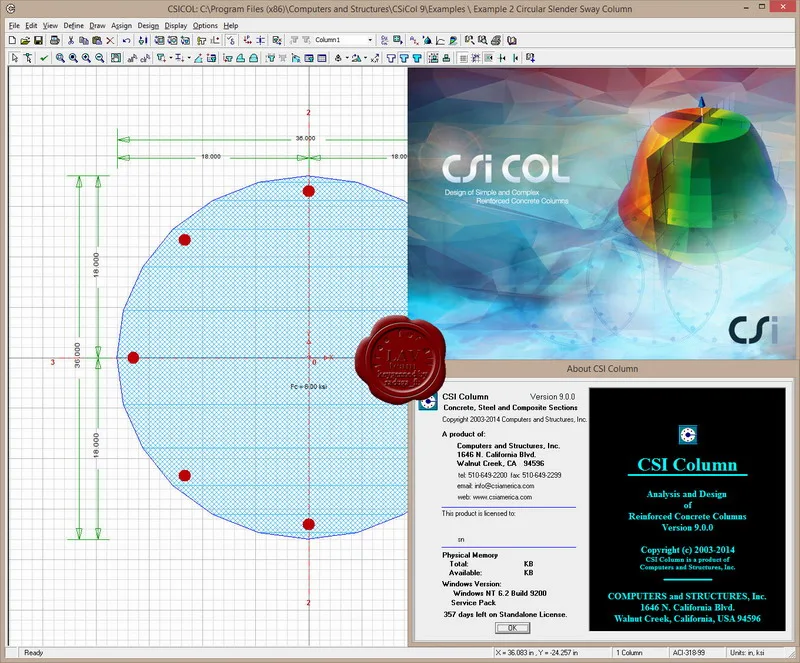Image resolution: width=800 pixels, height=663 pixels.
Task: Click the Copy icon in the toolbar
Action: tap(84, 40)
